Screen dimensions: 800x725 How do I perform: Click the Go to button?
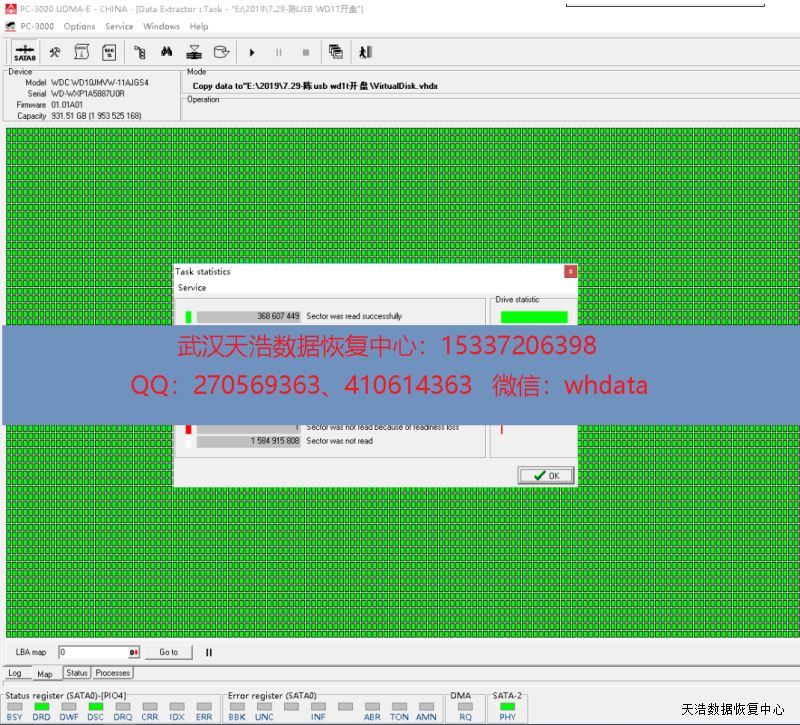168,652
